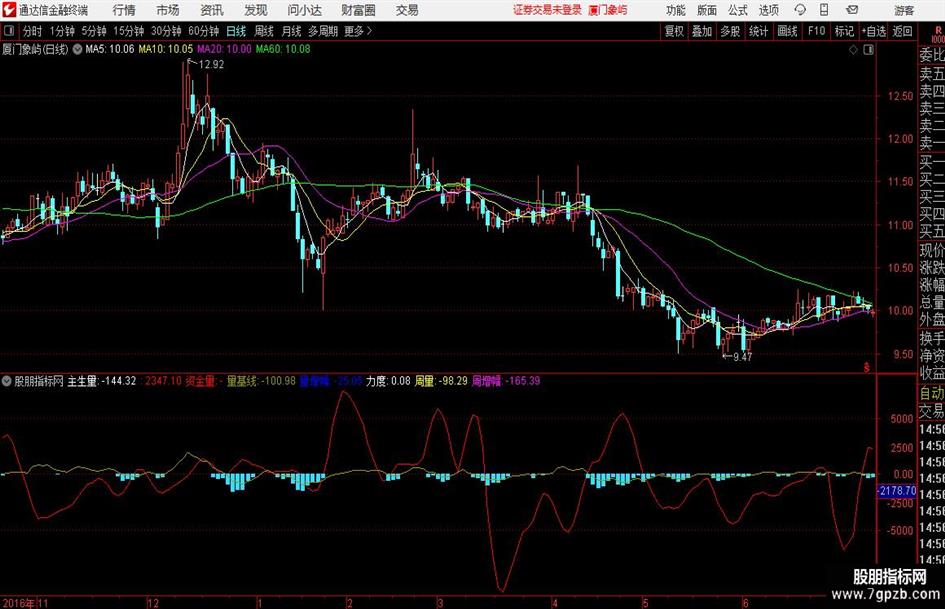The image size is (945, 609).
Task: Select the 日线 daily period tab
Action: tap(236, 31)
